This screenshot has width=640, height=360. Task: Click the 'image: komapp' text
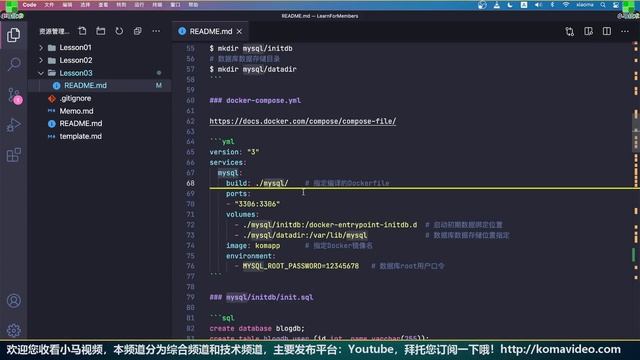[253, 246]
